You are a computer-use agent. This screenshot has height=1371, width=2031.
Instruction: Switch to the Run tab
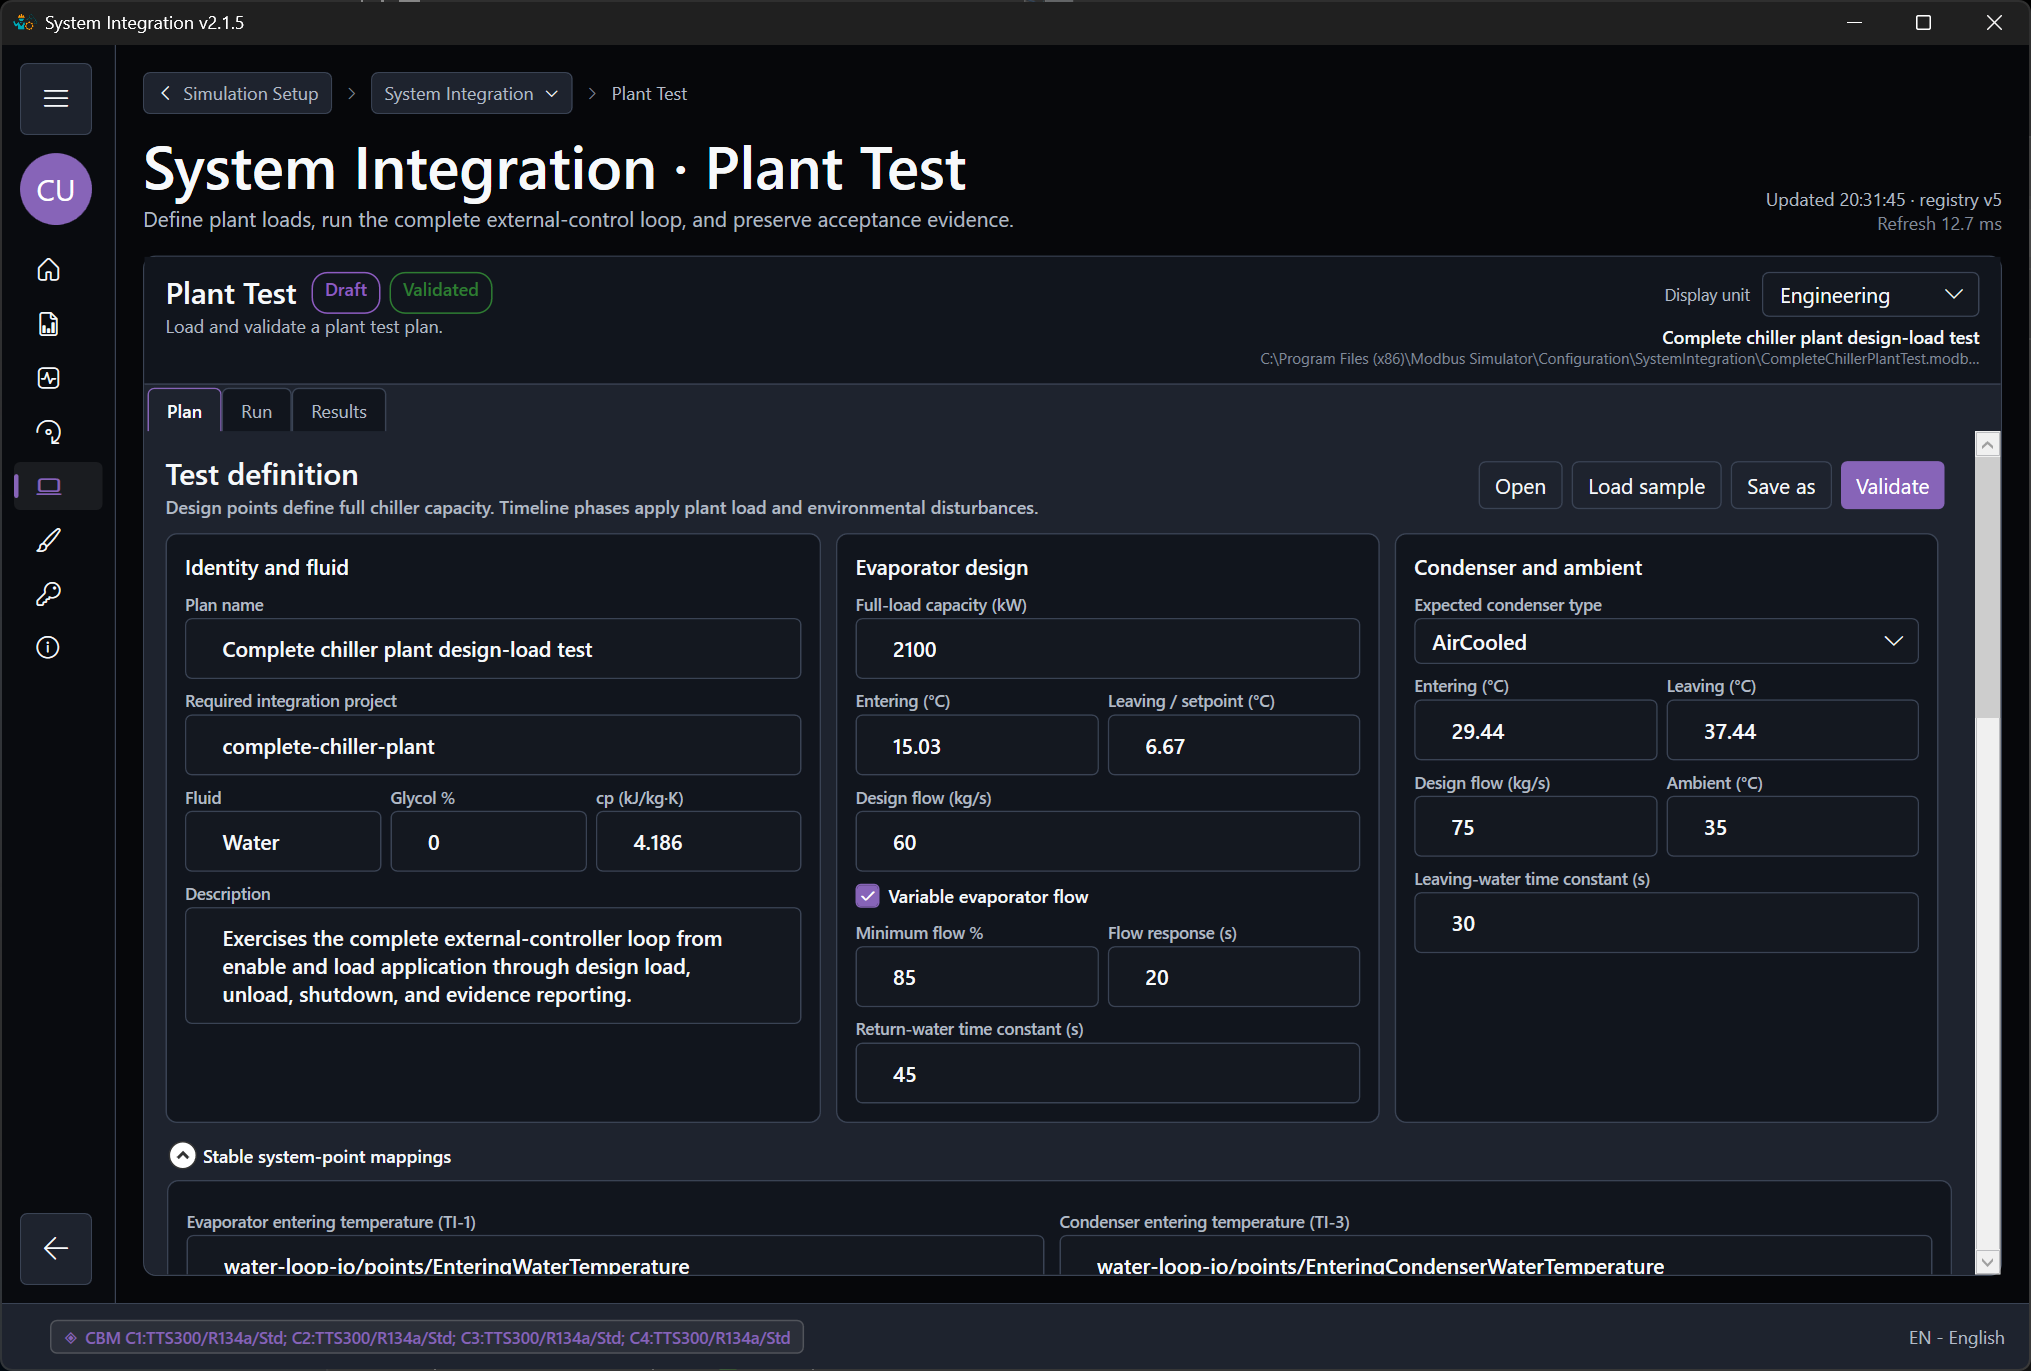point(256,411)
